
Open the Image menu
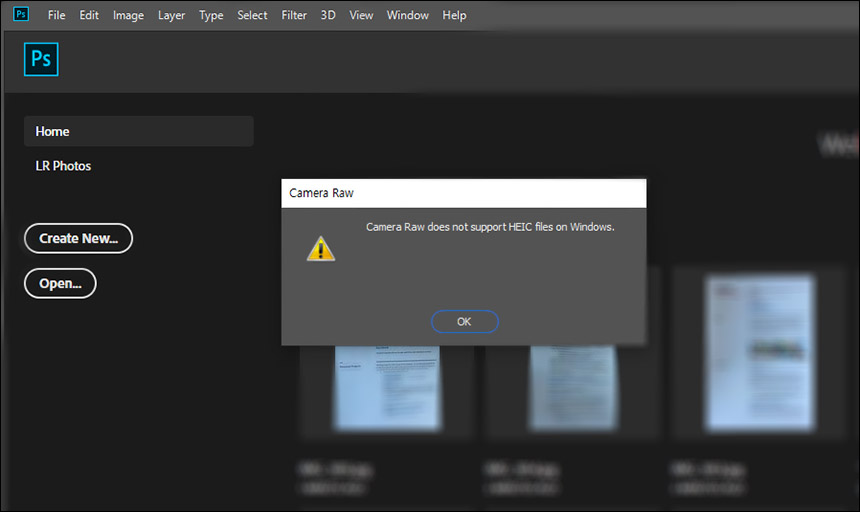pos(128,15)
